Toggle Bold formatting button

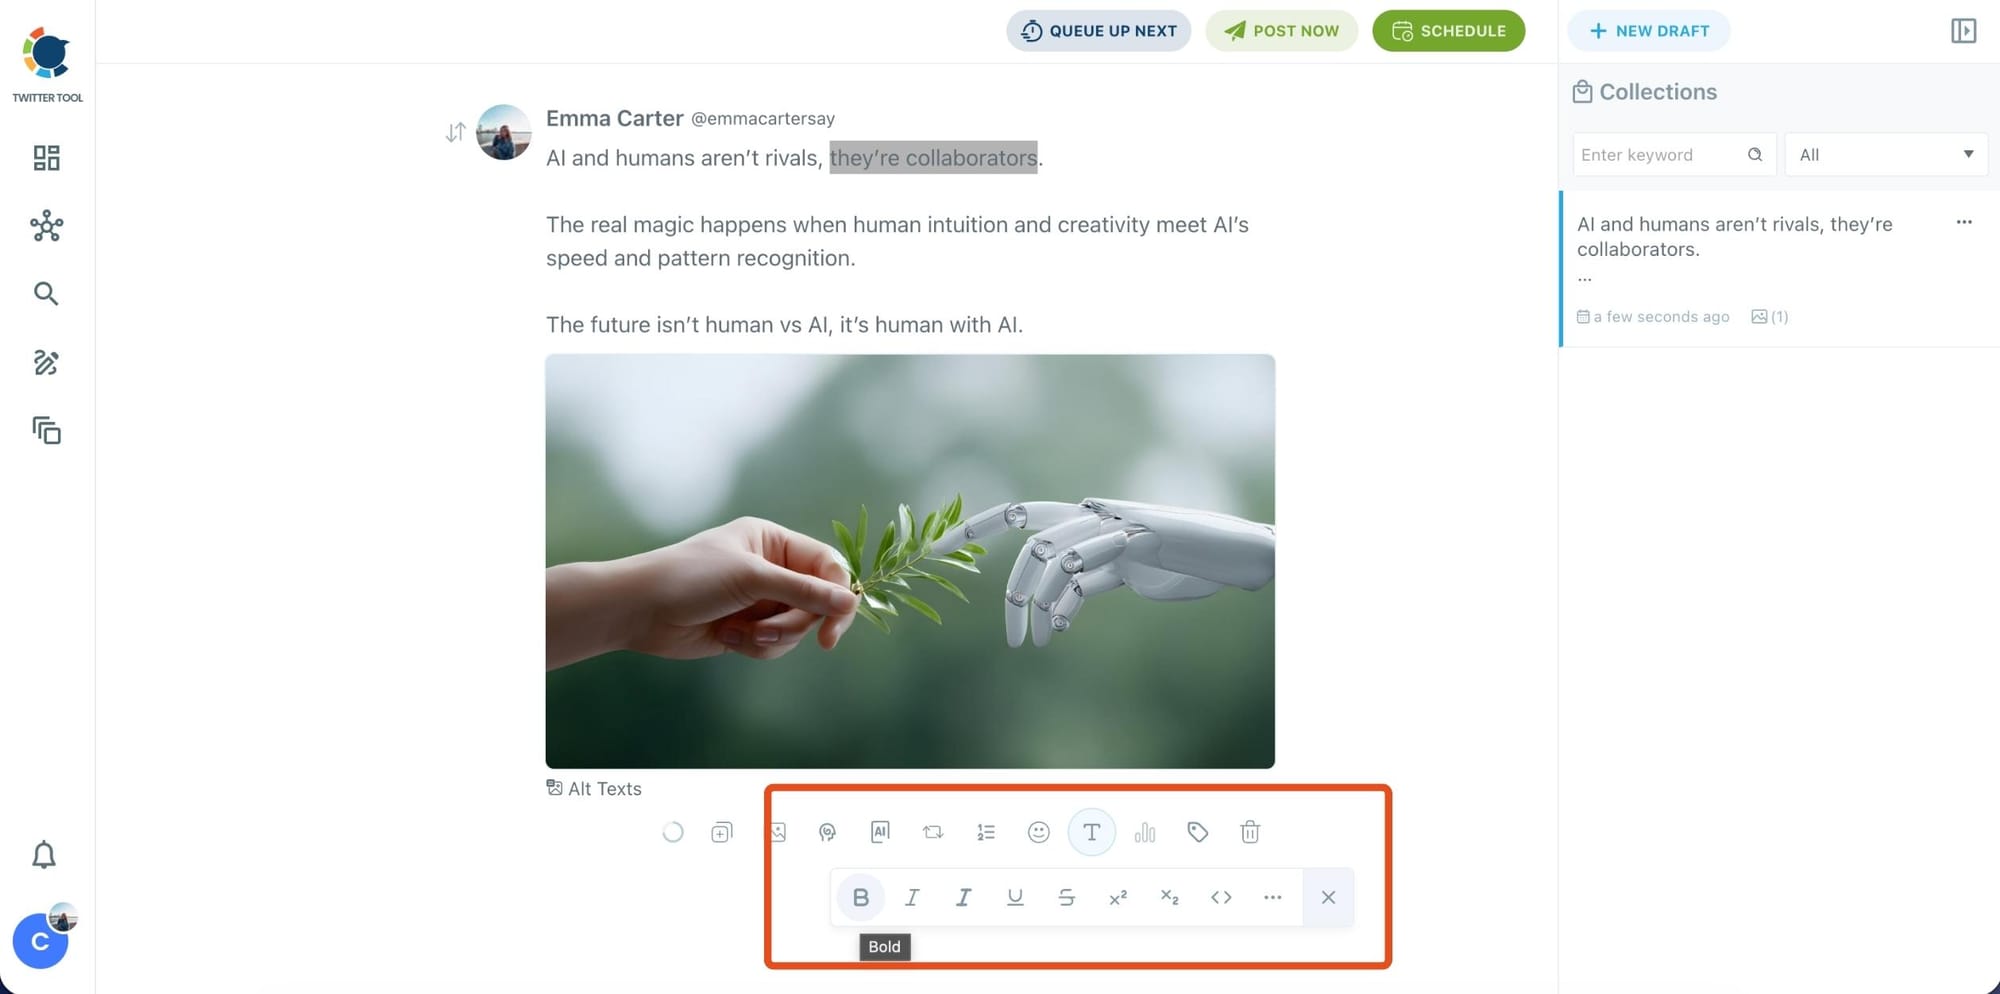coord(860,897)
